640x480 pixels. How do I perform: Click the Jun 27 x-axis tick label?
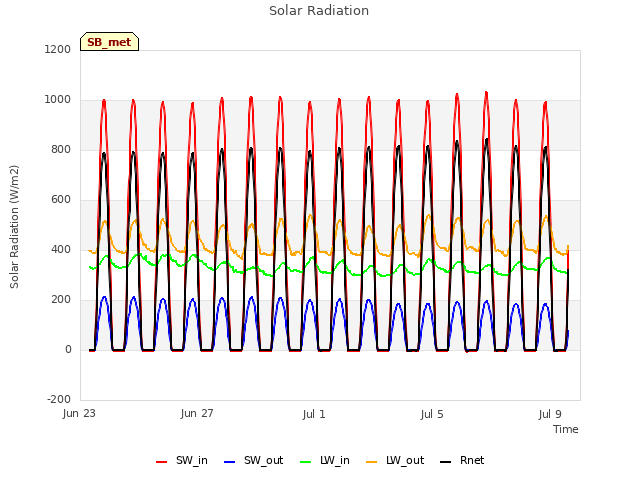click(197, 413)
